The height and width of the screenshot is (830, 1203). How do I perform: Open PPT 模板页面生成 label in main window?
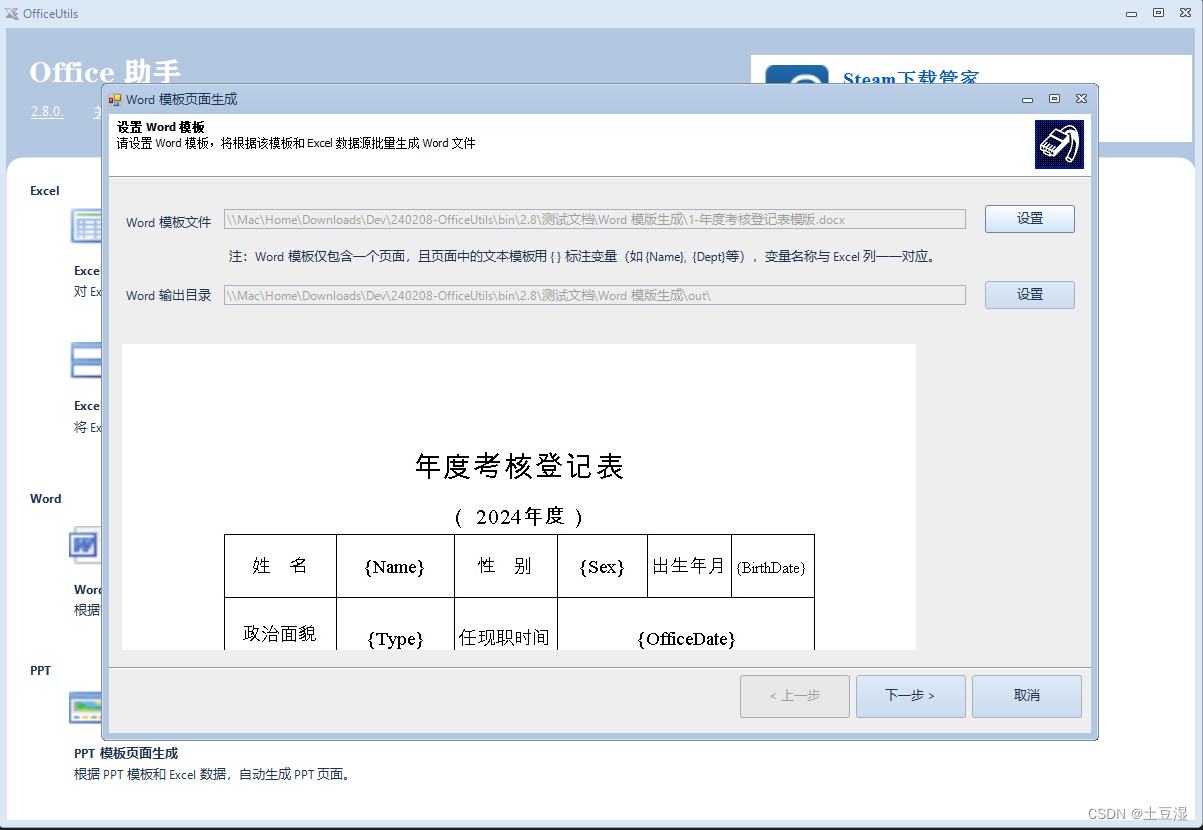point(126,753)
